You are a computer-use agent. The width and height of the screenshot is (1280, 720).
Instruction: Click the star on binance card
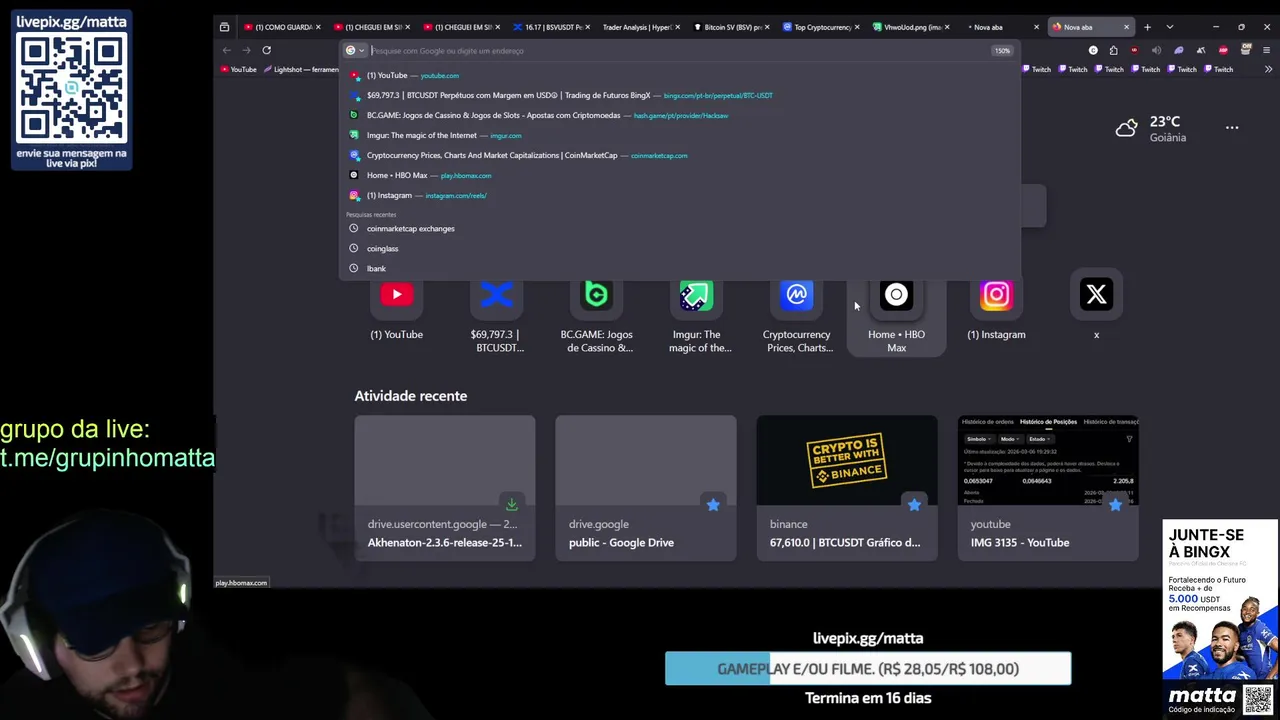[914, 505]
